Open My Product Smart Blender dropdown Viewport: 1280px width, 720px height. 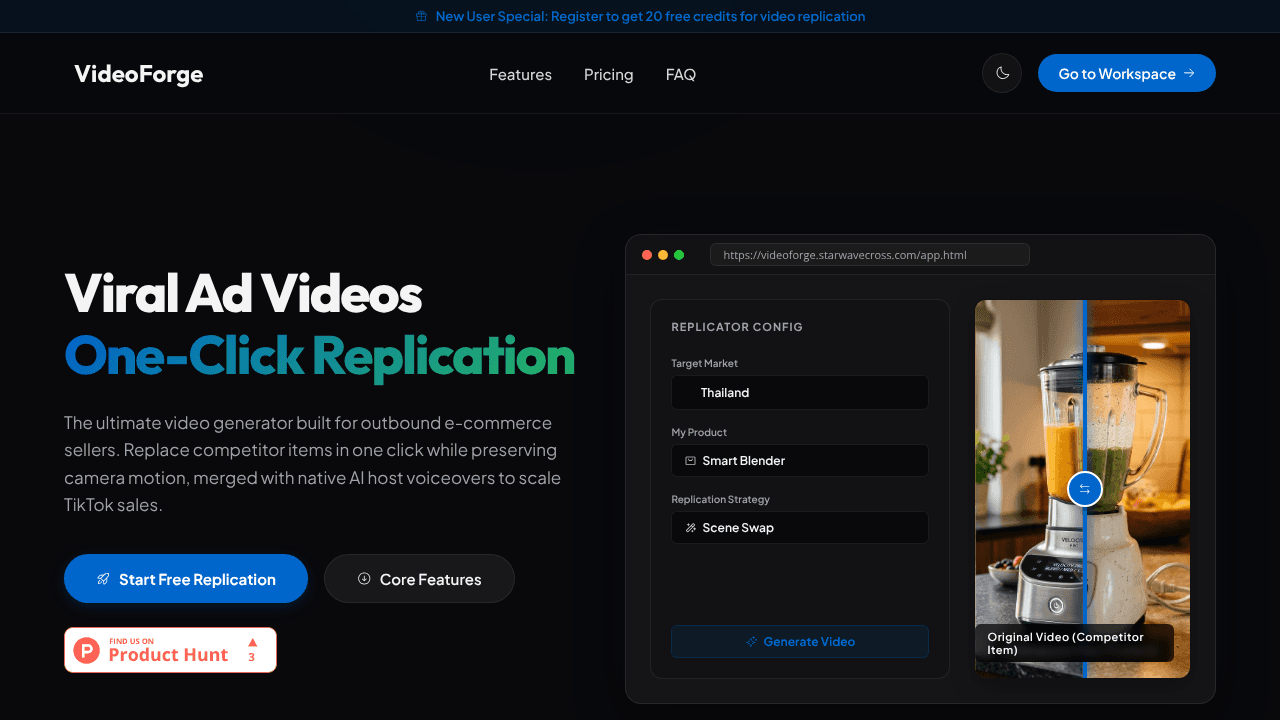coord(800,460)
